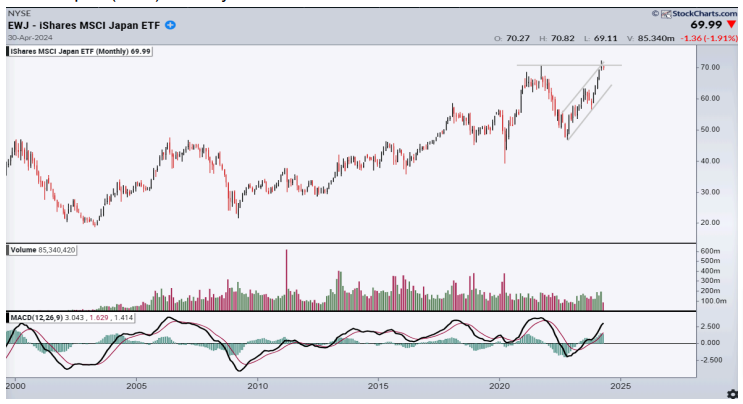The image size is (743, 404).
Task: Click the blue plus icon beside EWJ title
Action: pyautogui.click(x=170, y=25)
